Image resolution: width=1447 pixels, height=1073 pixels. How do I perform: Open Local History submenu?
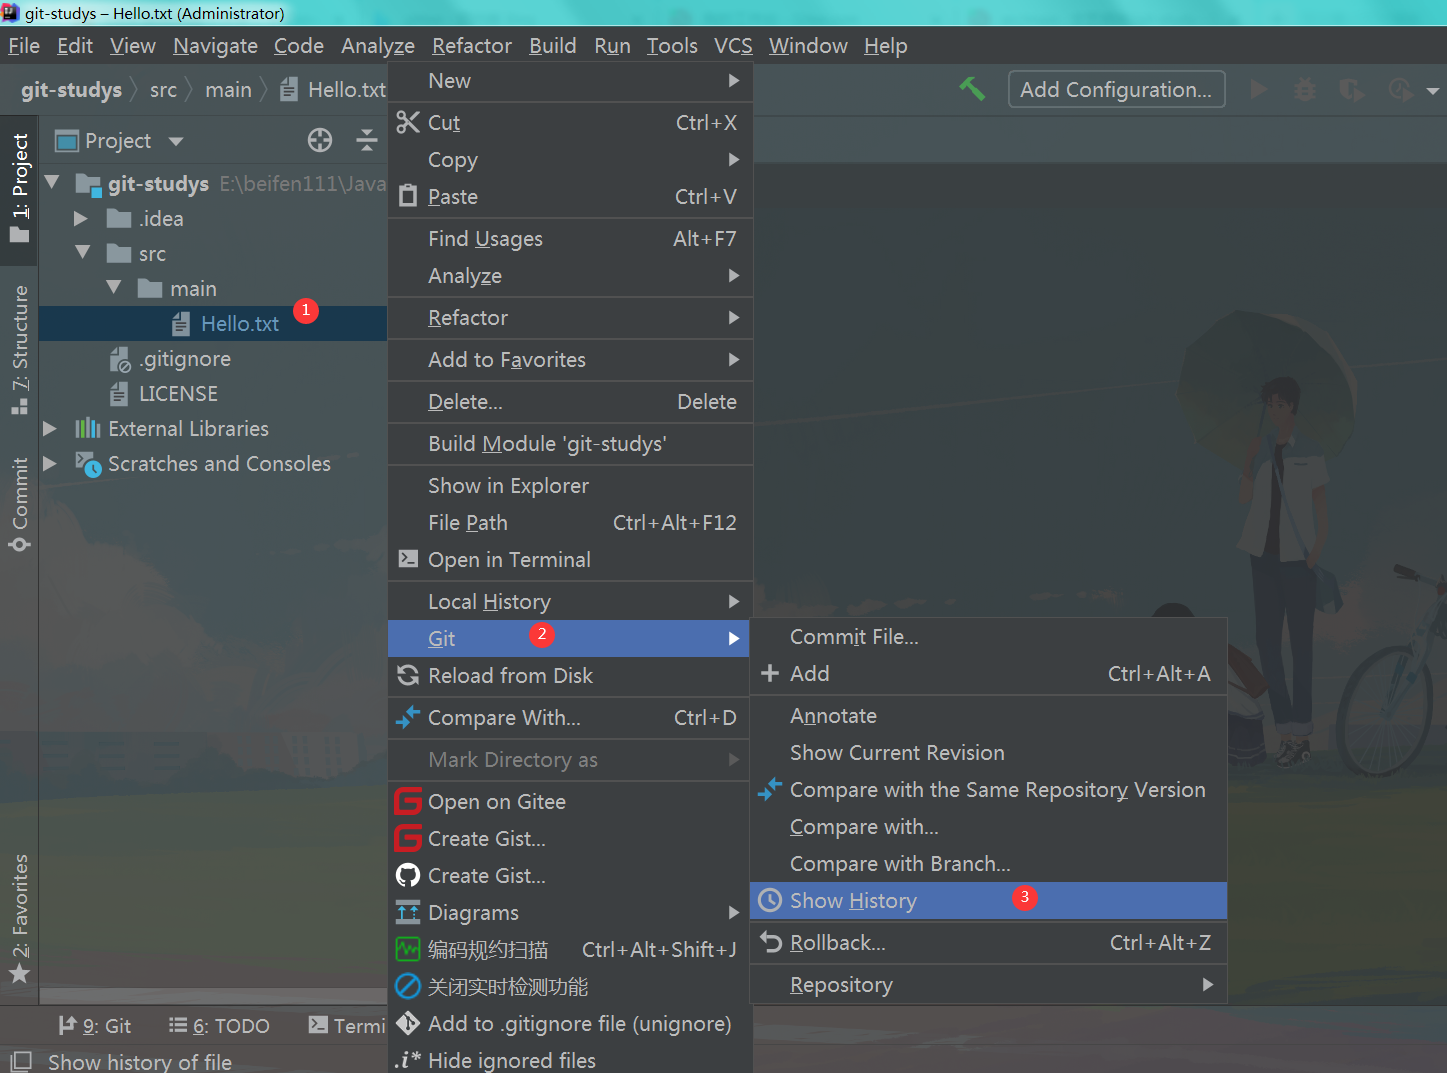pyautogui.click(x=570, y=602)
